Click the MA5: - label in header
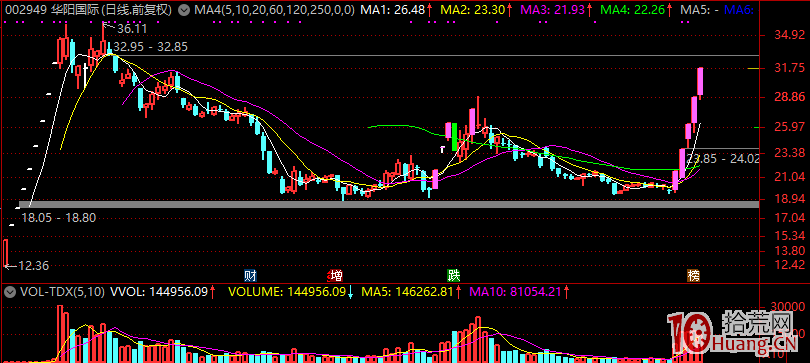Image resolution: width=810 pixels, height=363 pixels. [699, 9]
